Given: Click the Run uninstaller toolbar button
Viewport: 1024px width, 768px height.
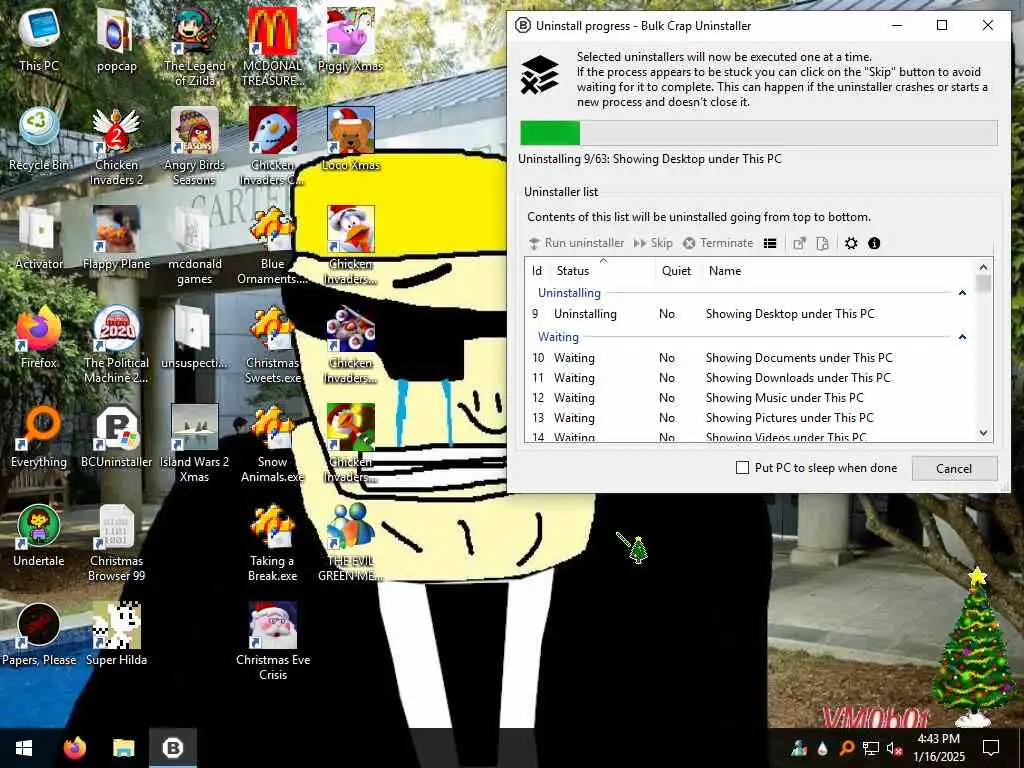Looking at the screenshot, I should [576, 243].
